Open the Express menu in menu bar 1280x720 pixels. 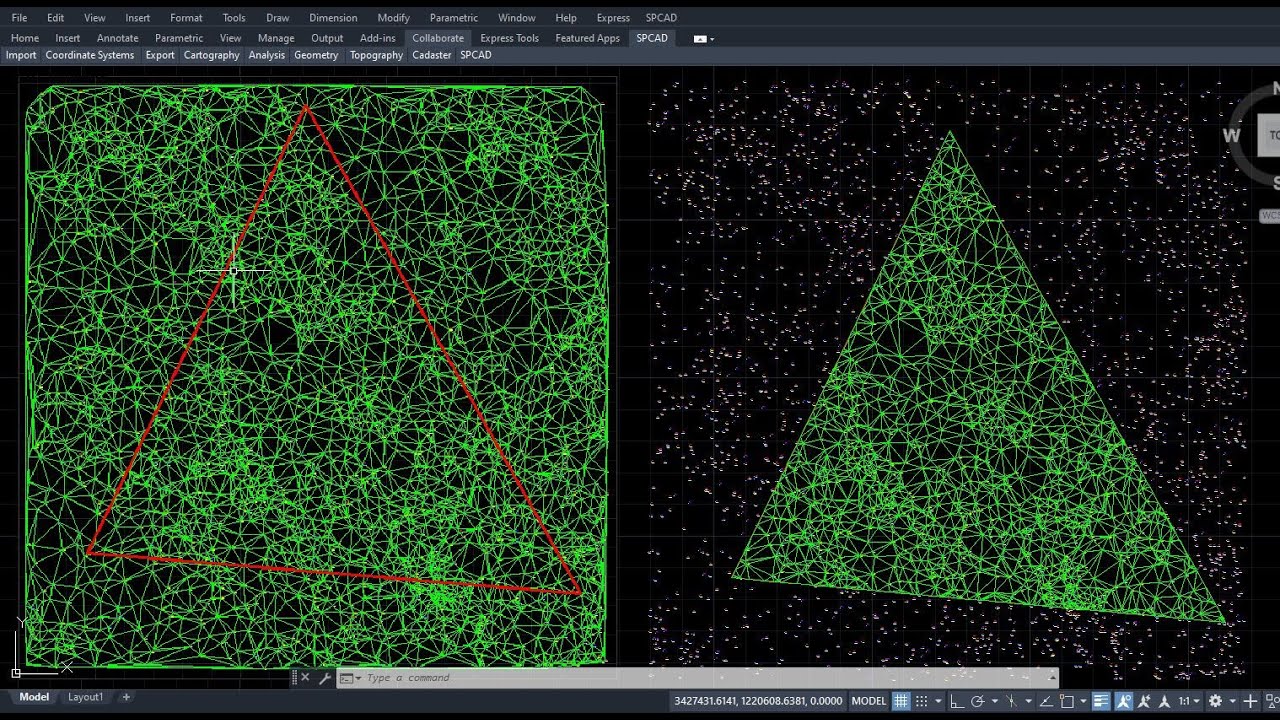(613, 18)
